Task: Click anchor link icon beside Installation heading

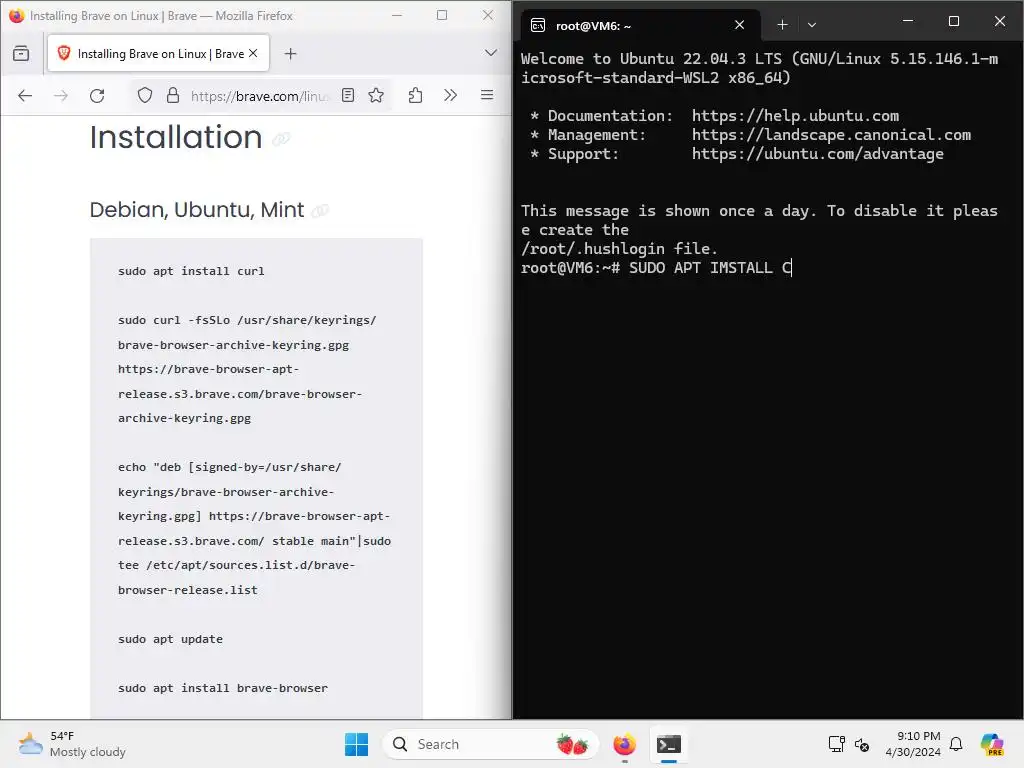Action: pos(281,139)
